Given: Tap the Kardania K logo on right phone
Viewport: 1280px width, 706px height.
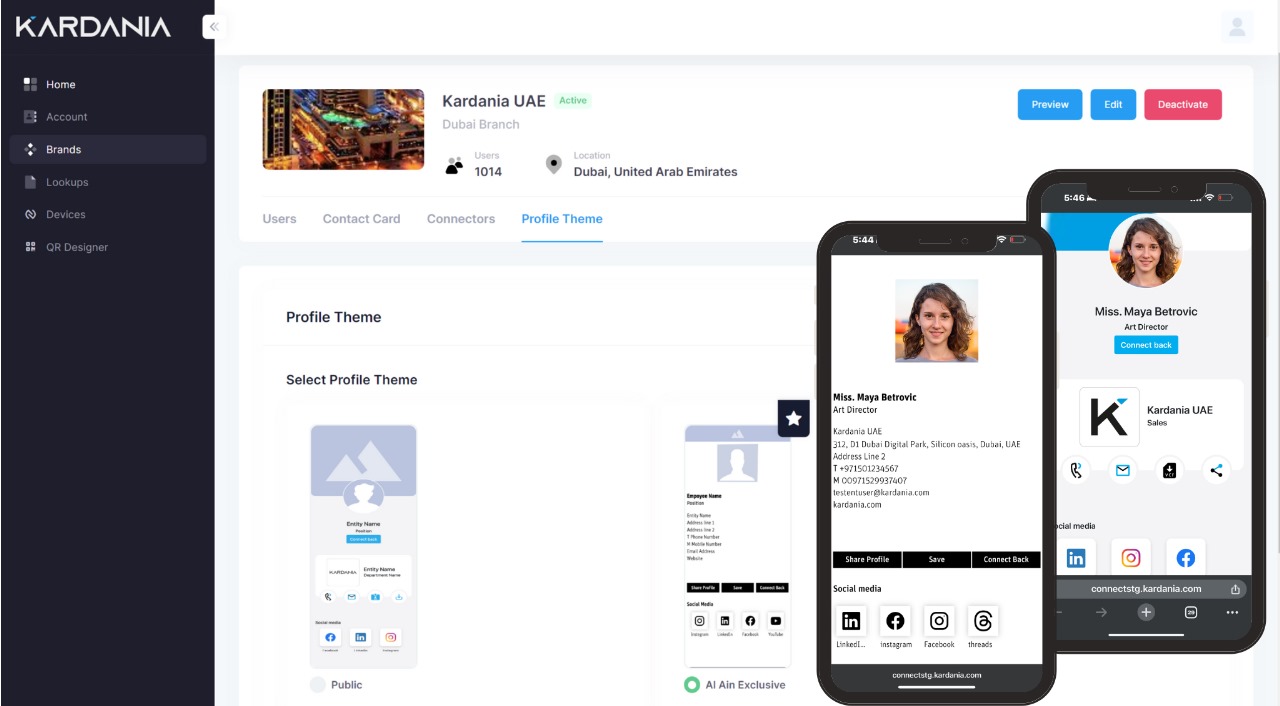Looking at the screenshot, I should [x=1109, y=417].
